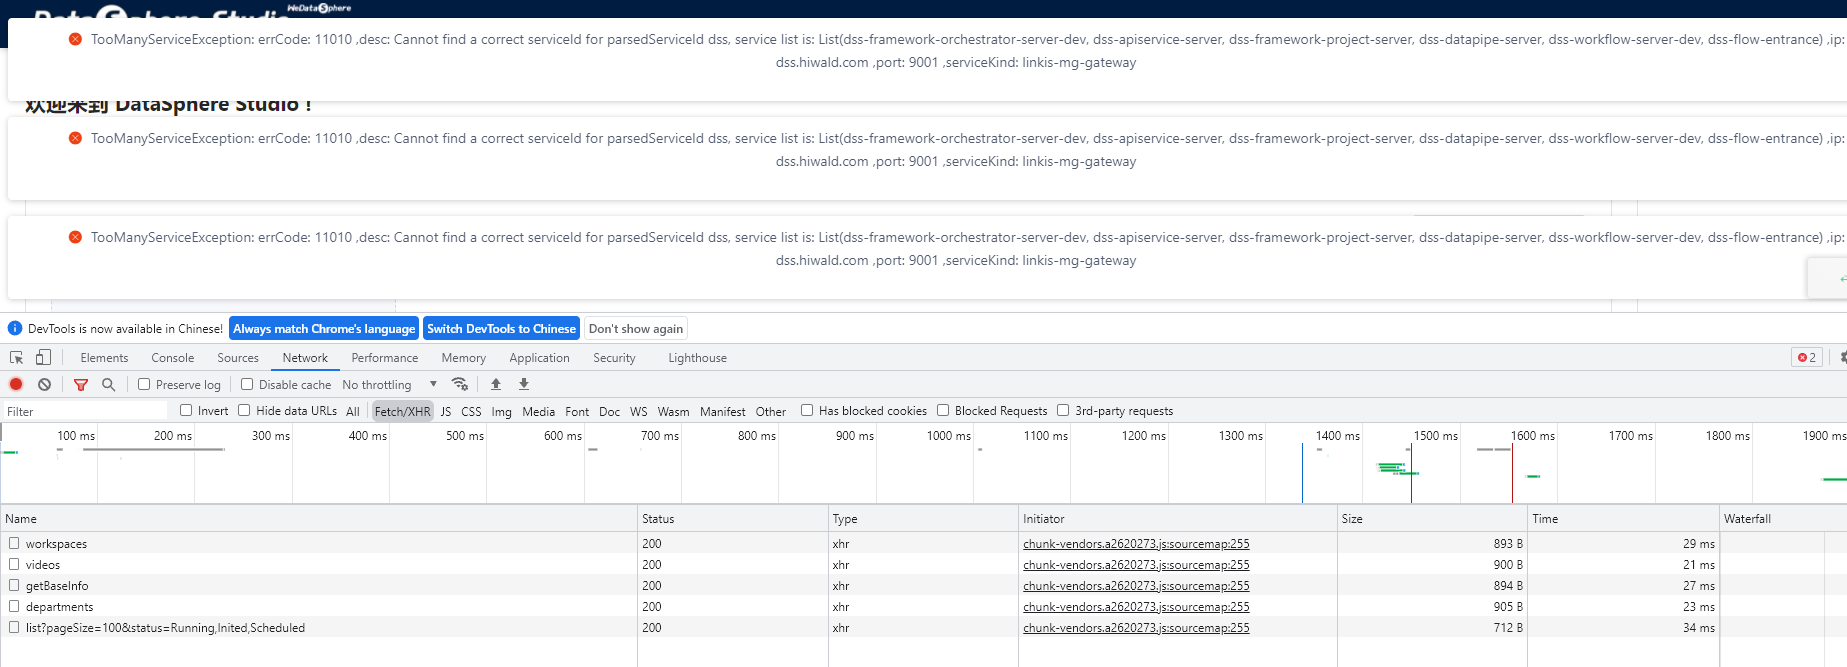Focus the network Filter text field
Screen dimensions: 1847x667
(85, 411)
